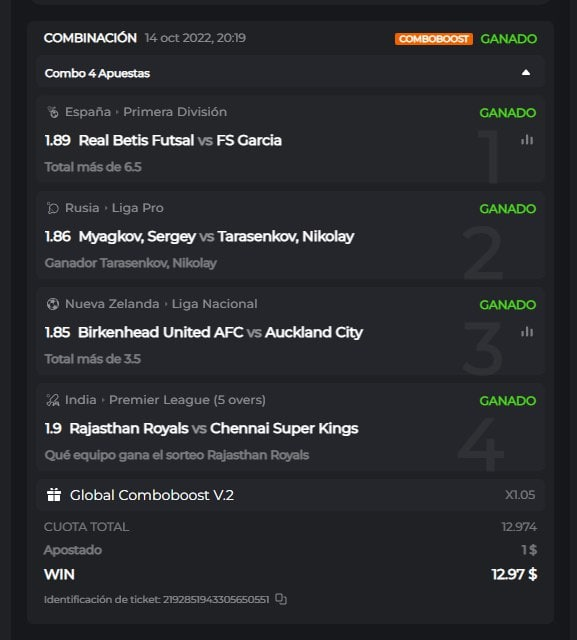Click the green GANADO status at top
577x640 pixels.
508,39
